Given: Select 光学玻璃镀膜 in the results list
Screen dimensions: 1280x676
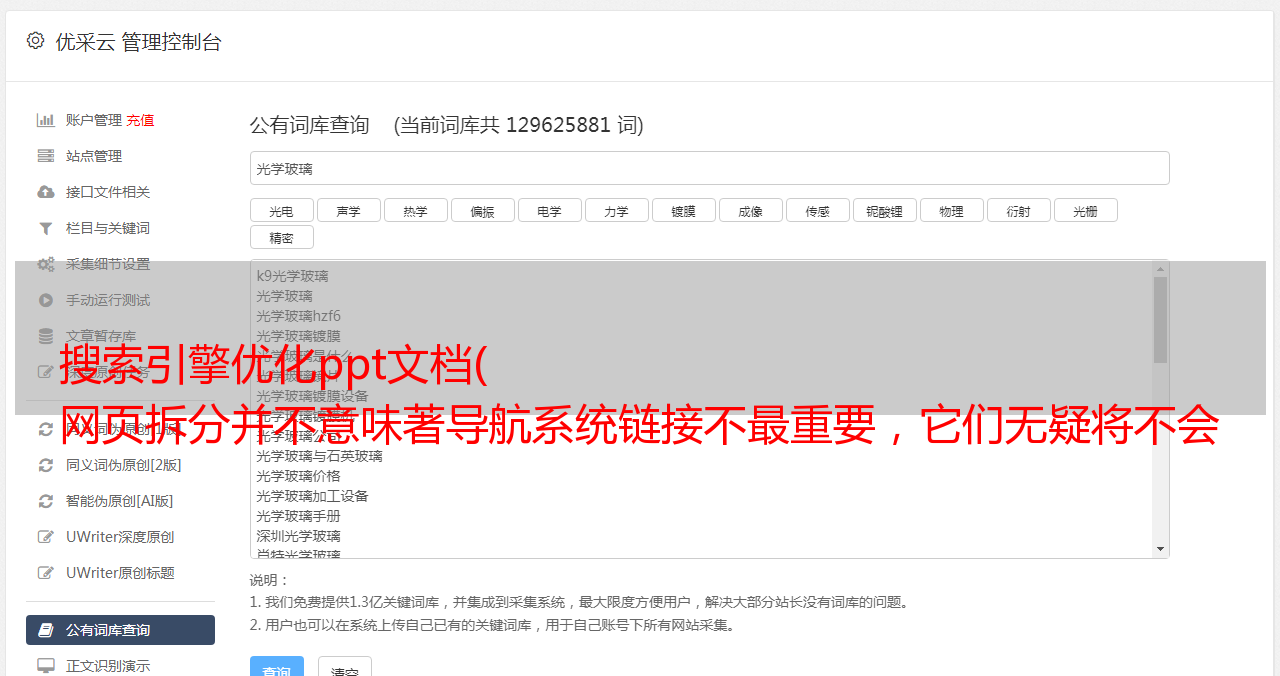Looking at the screenshot, I should (298, 336).
